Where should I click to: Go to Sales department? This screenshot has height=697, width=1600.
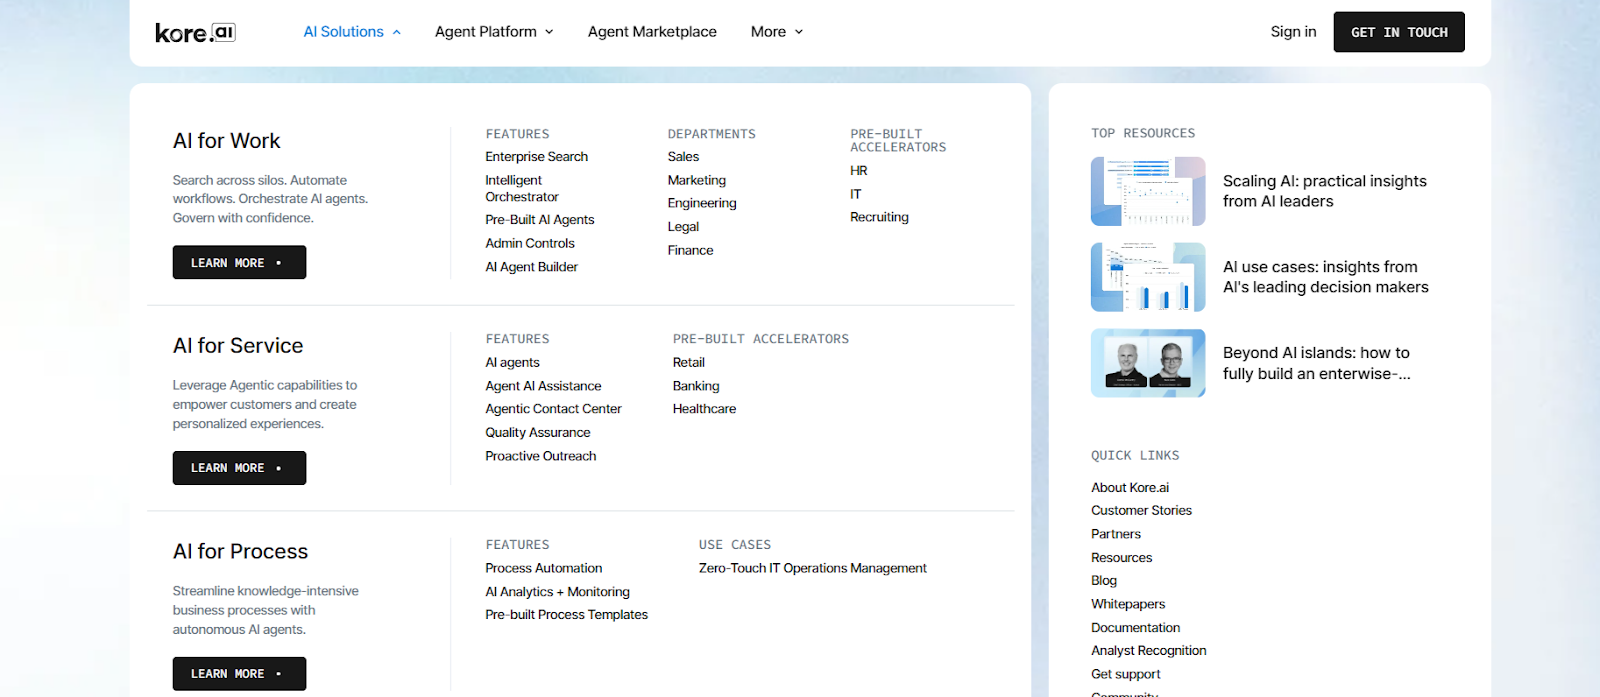[683, 157]
